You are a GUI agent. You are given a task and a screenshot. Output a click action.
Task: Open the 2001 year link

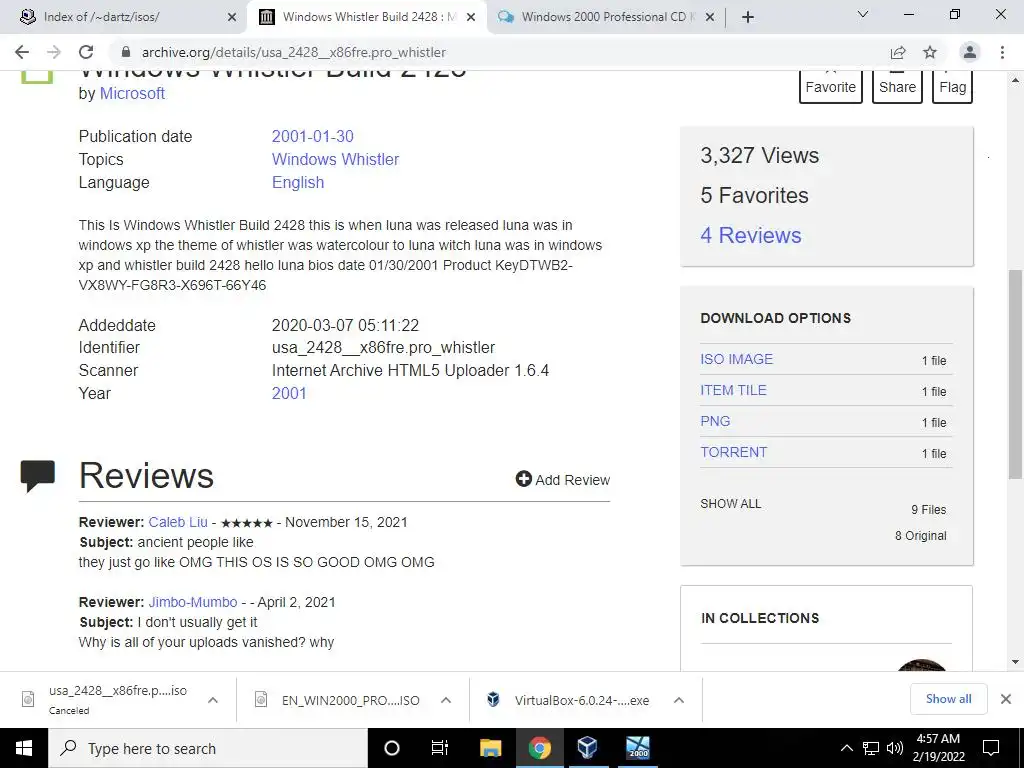(x=289, y=393)
